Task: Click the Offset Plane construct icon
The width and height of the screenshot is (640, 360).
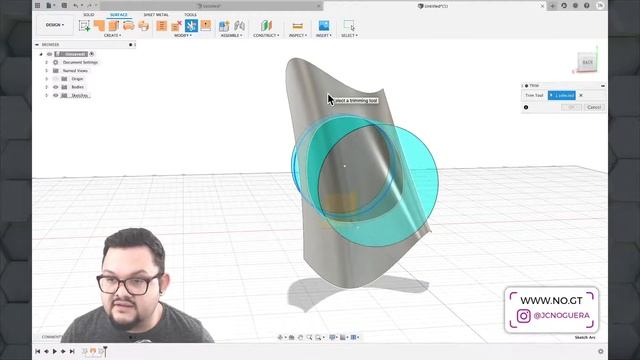Action: pos(266,26)
